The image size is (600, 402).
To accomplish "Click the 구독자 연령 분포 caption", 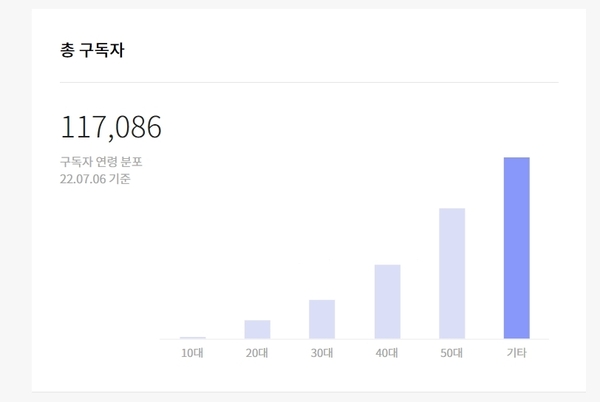I will [x=101, y=161].
